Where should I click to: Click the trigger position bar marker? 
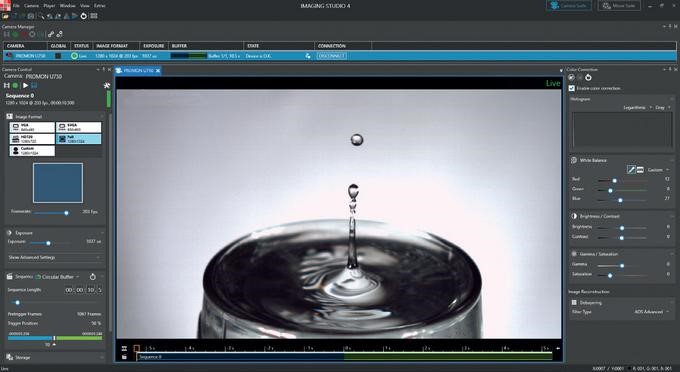(x=54, y=338)
